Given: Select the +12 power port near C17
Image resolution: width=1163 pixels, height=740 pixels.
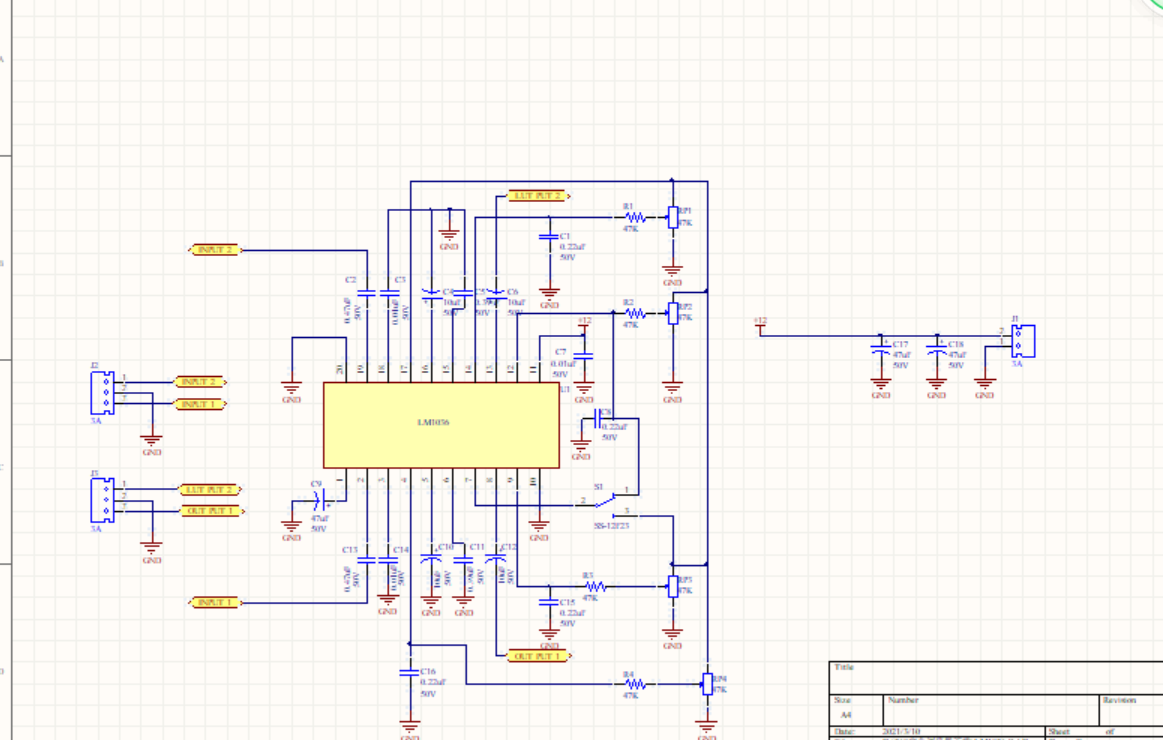Looking at the screenshot, I should 760,325.
